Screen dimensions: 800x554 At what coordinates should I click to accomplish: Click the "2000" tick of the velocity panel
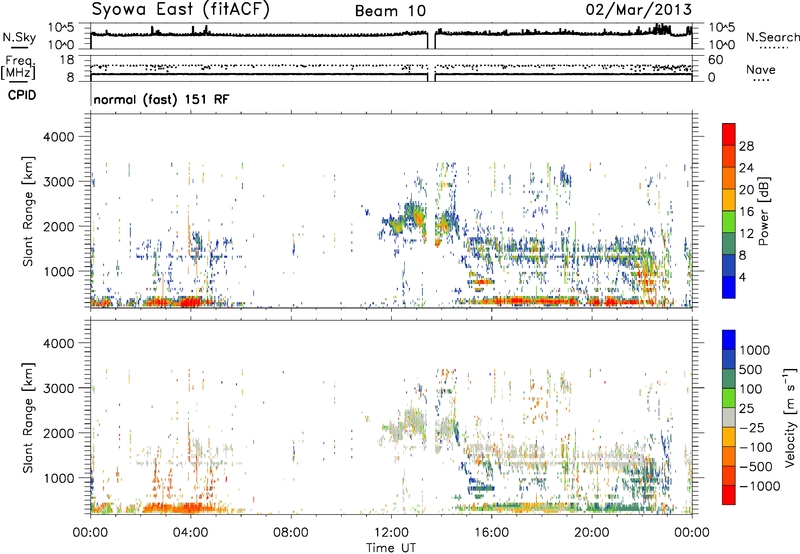58,433
